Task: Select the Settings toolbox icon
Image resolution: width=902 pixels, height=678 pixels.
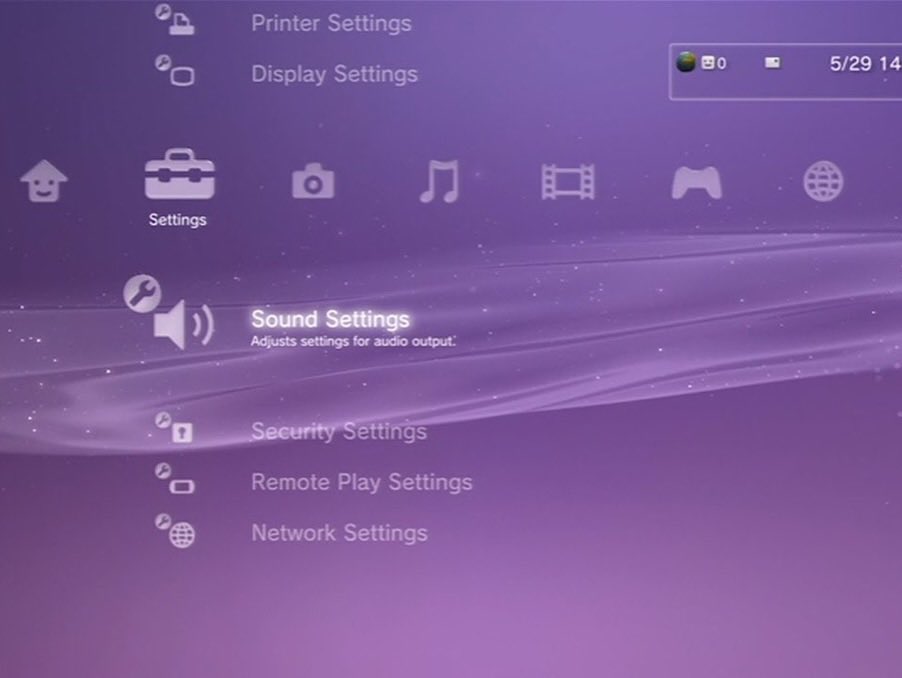Action: [179, 174]
